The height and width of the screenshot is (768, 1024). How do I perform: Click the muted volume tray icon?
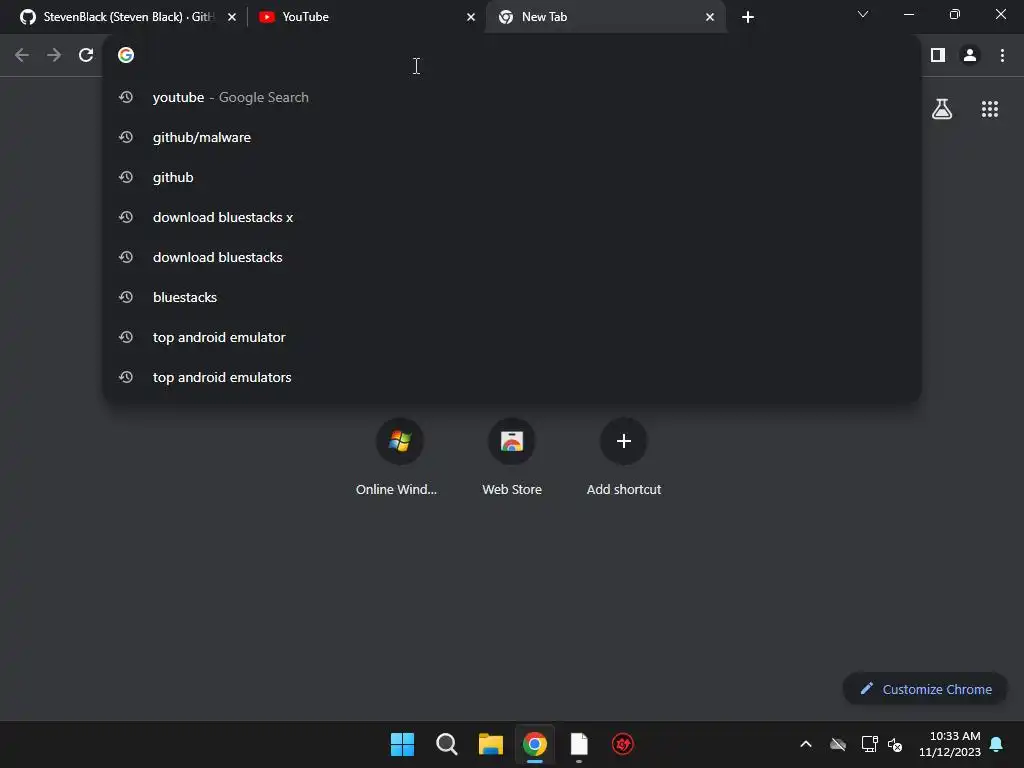[x=895, y=744]
